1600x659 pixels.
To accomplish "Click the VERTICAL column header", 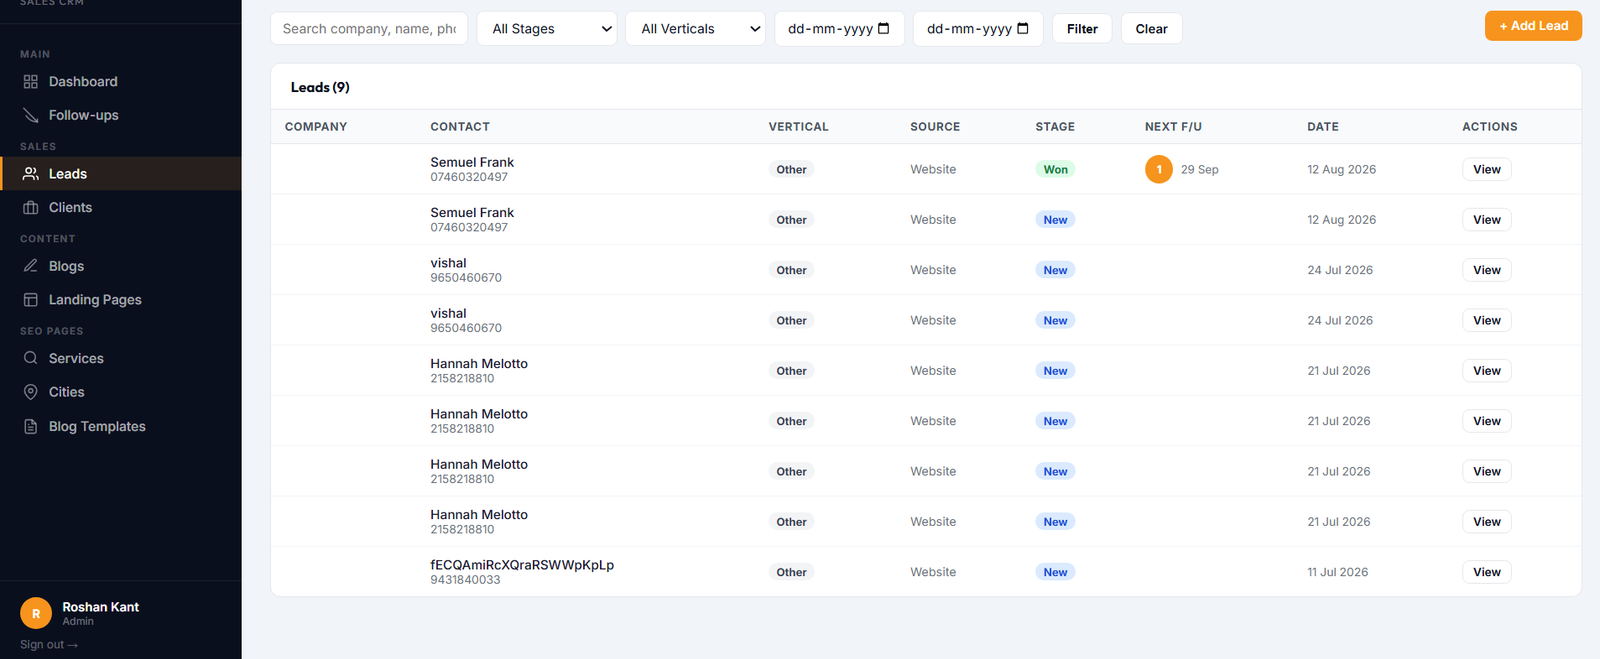I will pyautogui.click(x=798, y=127).
